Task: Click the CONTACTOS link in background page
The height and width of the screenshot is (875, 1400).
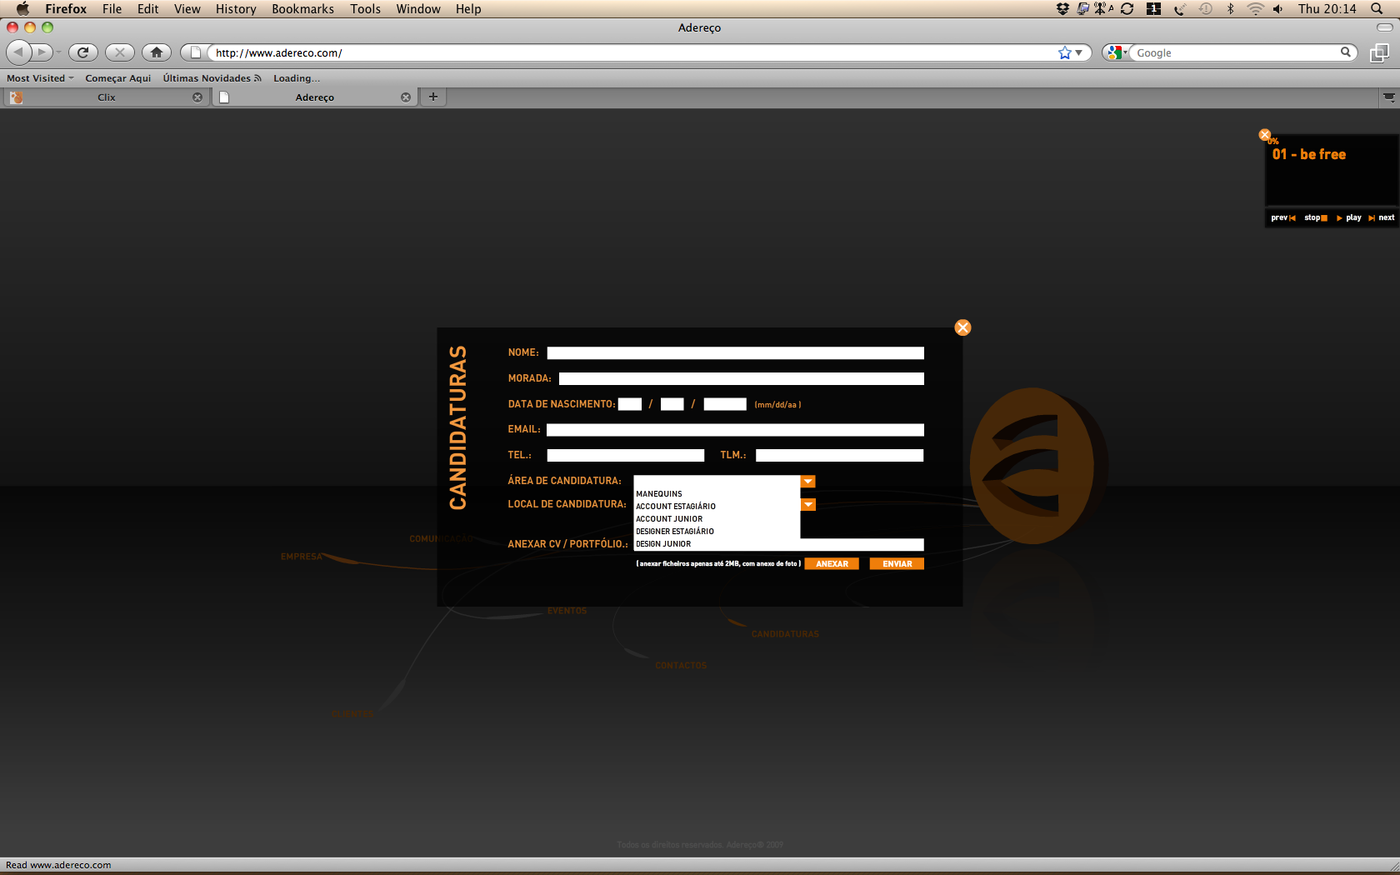Action: (681, 665)
